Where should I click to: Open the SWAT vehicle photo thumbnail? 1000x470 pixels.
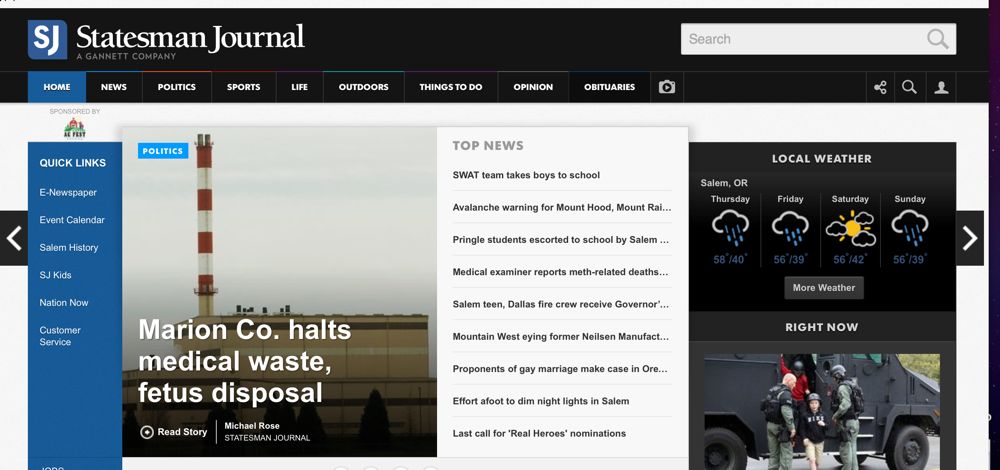[x=821, y=410]
